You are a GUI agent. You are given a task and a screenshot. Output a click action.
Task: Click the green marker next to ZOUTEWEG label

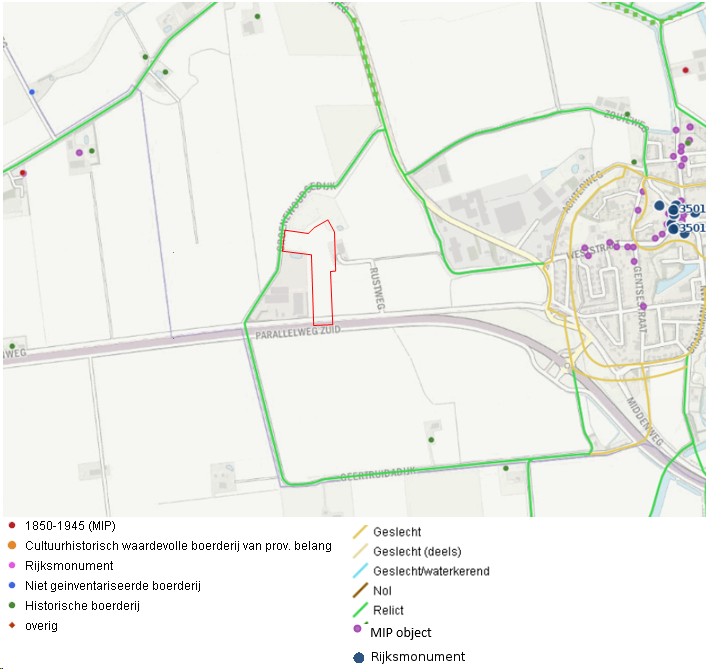click(x=627, y=114)
